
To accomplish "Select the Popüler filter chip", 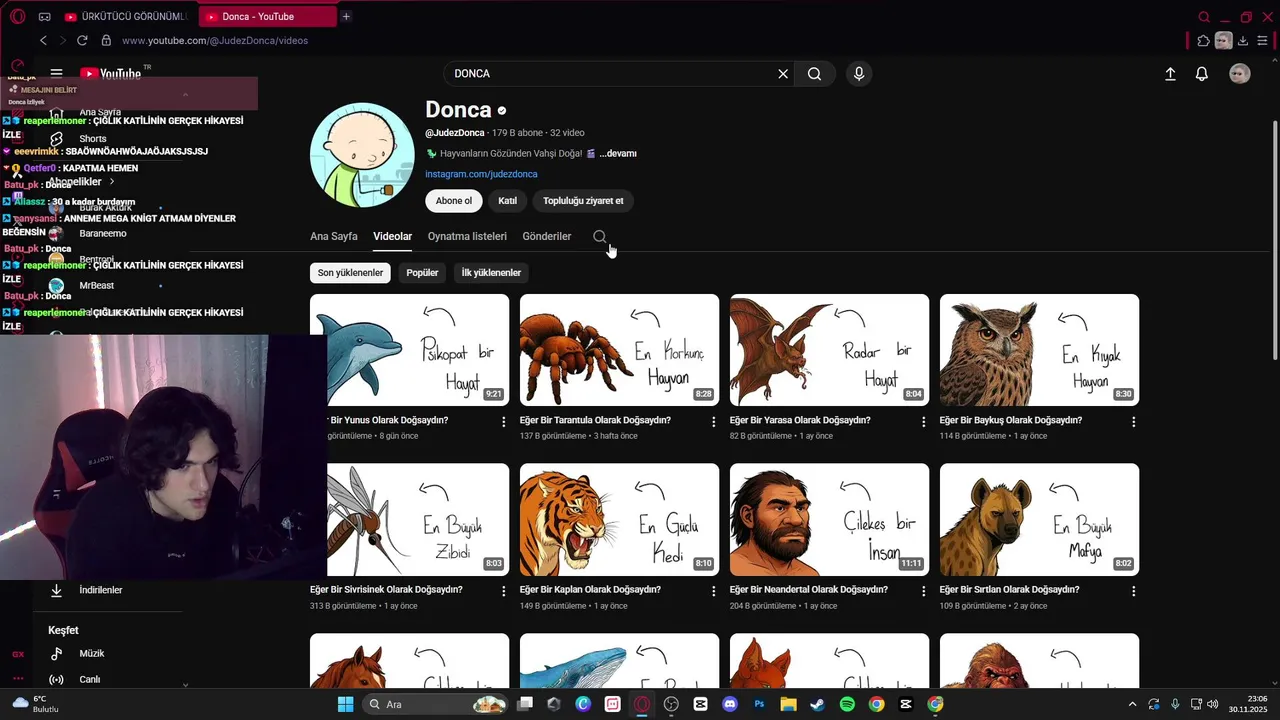I will tap(422, 273).
